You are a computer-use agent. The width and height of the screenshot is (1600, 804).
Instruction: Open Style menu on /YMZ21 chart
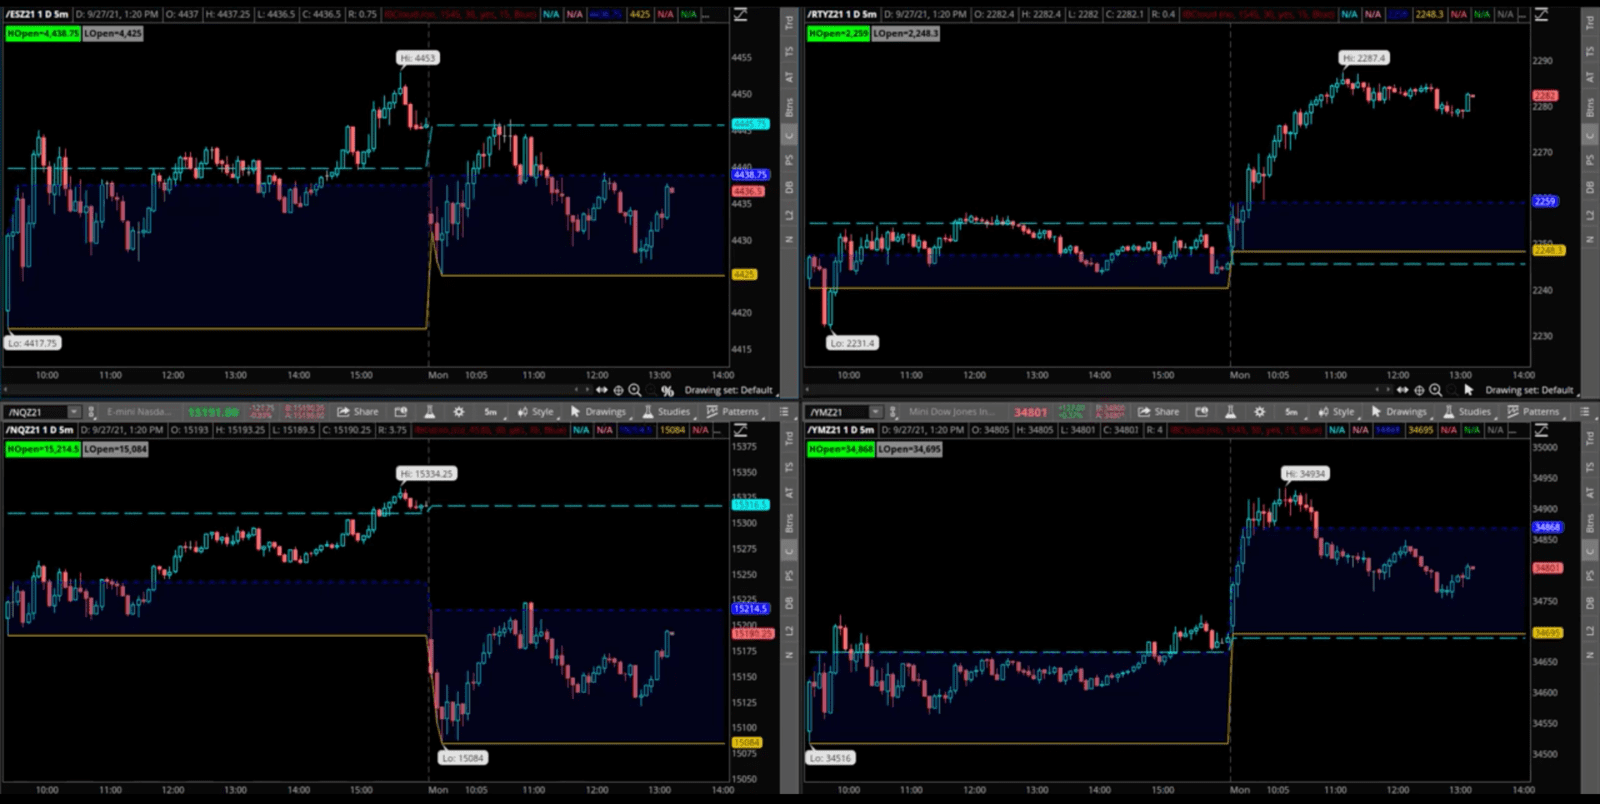coord(1336,412)
